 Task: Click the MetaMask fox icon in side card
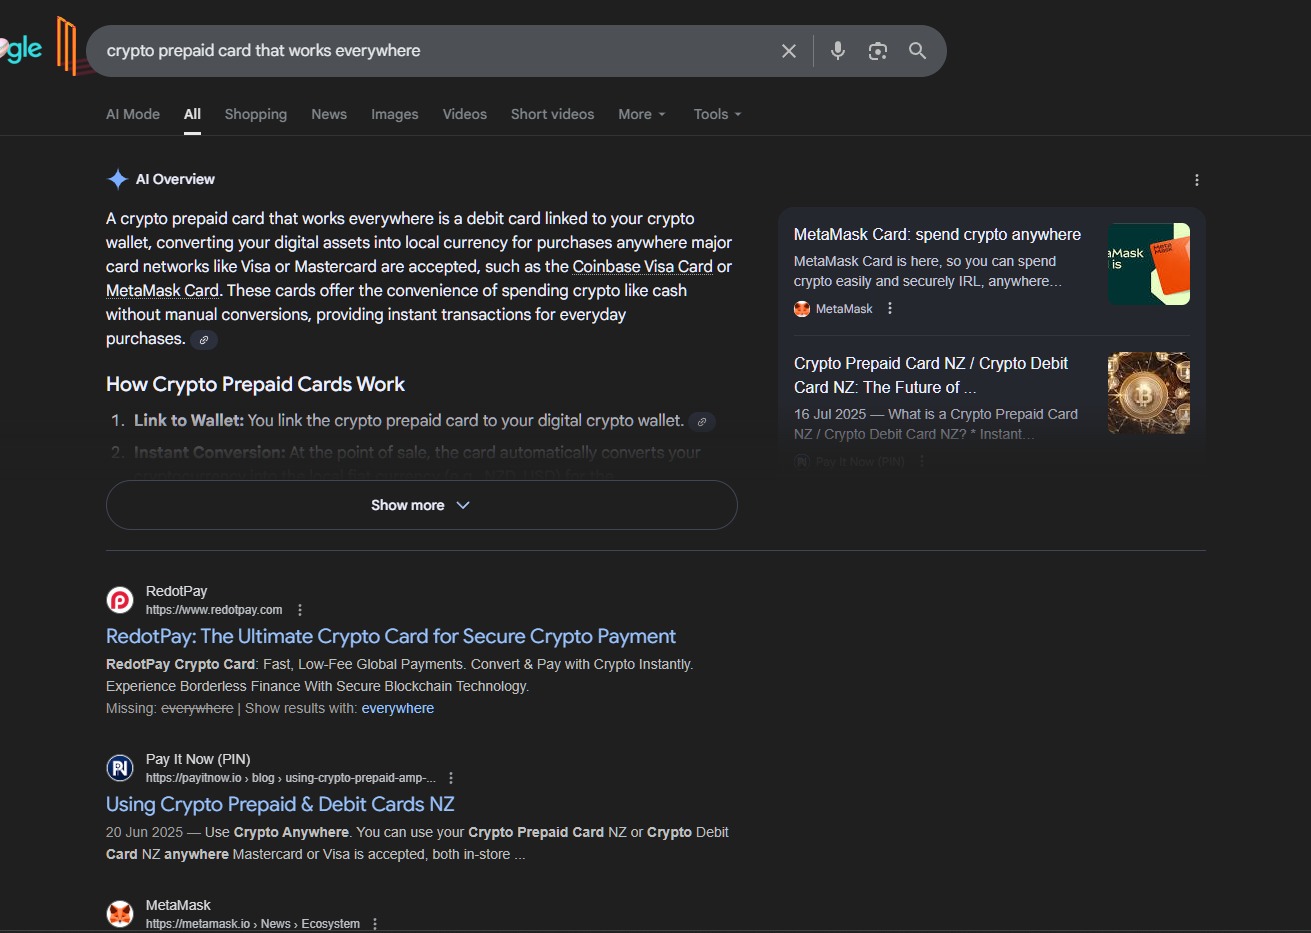tap(802, 309)
